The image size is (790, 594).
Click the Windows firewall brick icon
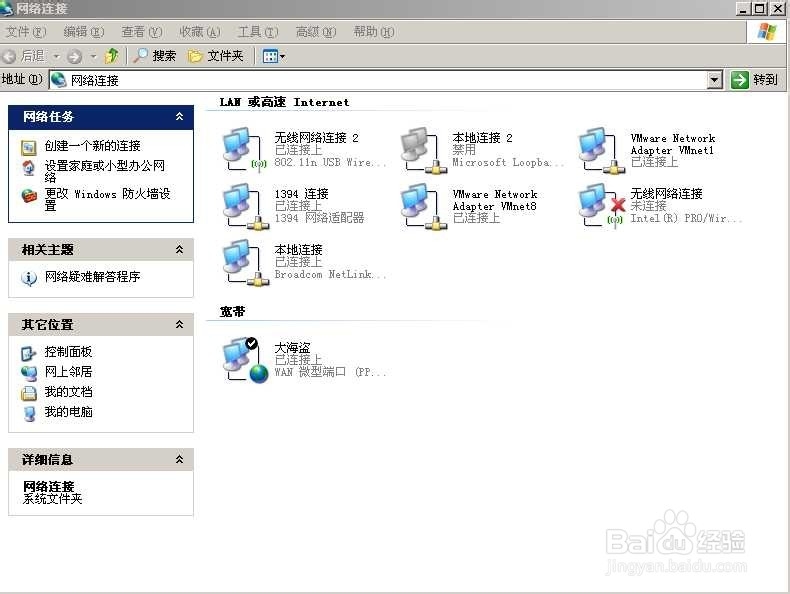pyautogui.click(x=29, y=195)
